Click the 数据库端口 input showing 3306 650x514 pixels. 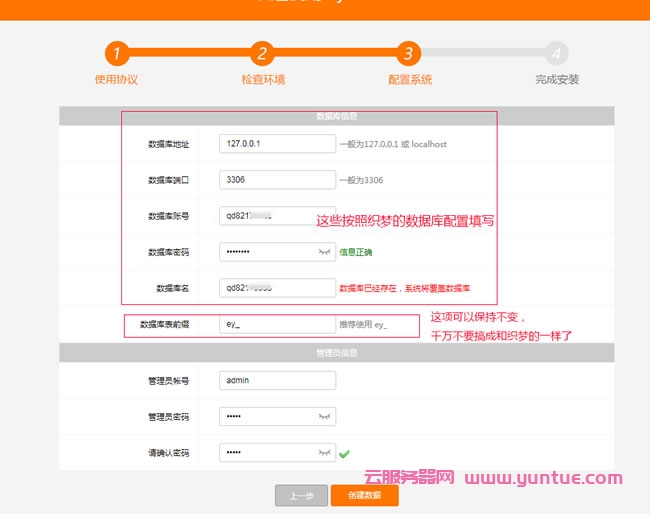(277, 180)
